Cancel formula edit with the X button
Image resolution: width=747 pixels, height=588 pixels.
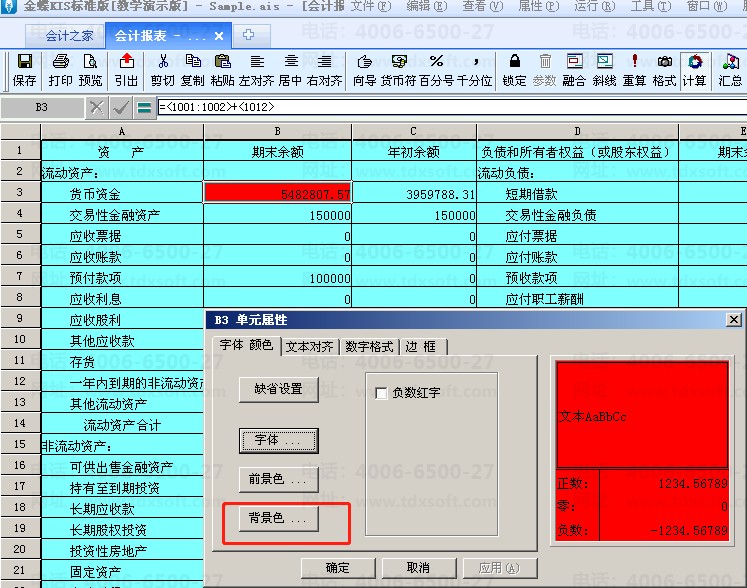tap(96, 107)
